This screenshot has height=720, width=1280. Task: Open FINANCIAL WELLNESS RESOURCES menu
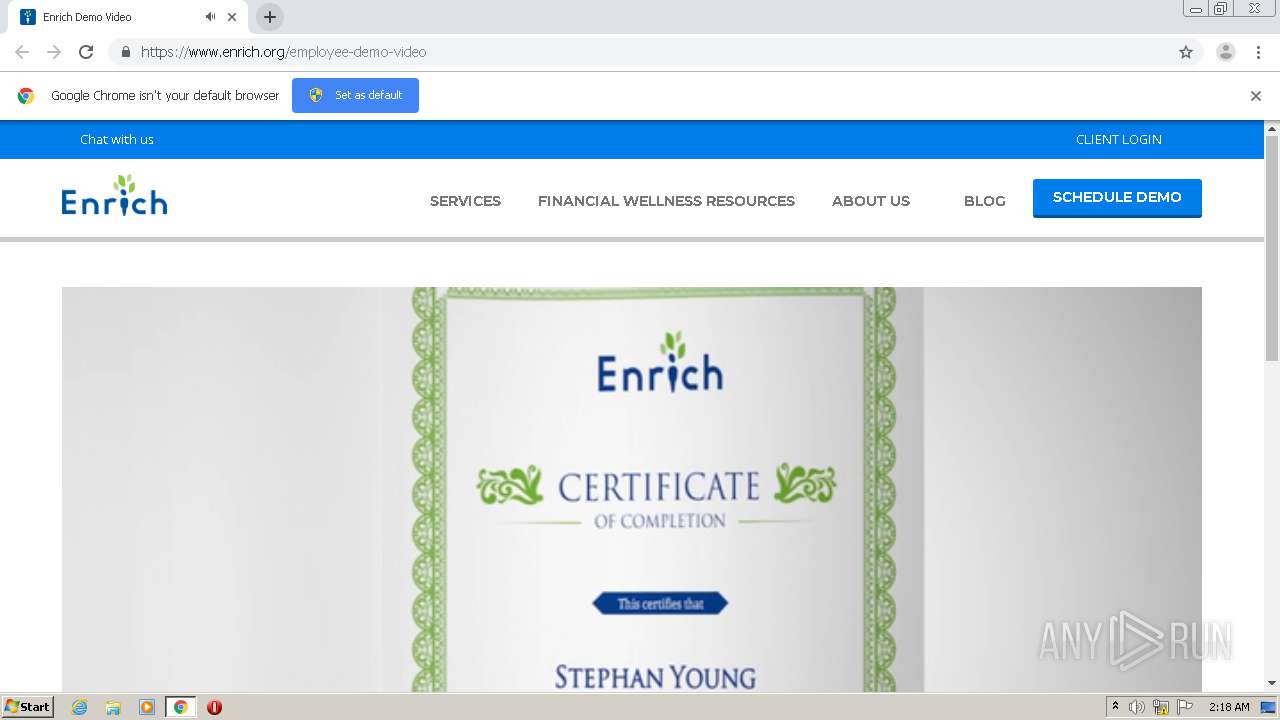point(666,201)
